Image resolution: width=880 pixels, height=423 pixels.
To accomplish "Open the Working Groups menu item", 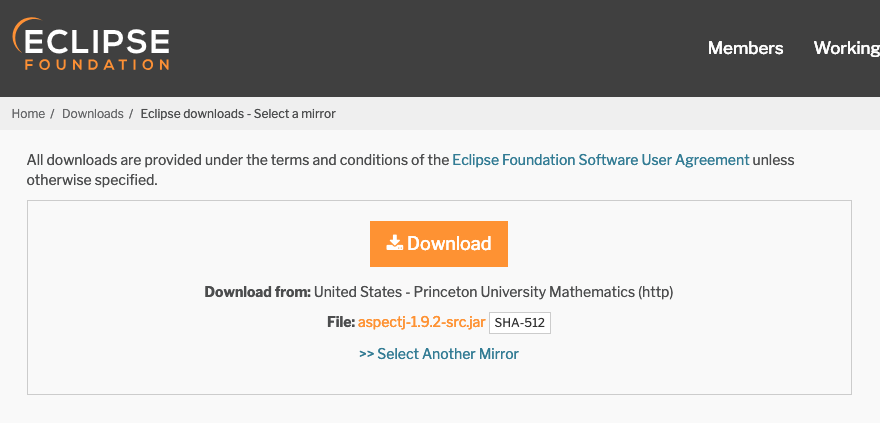I will (x=846, y=48).
